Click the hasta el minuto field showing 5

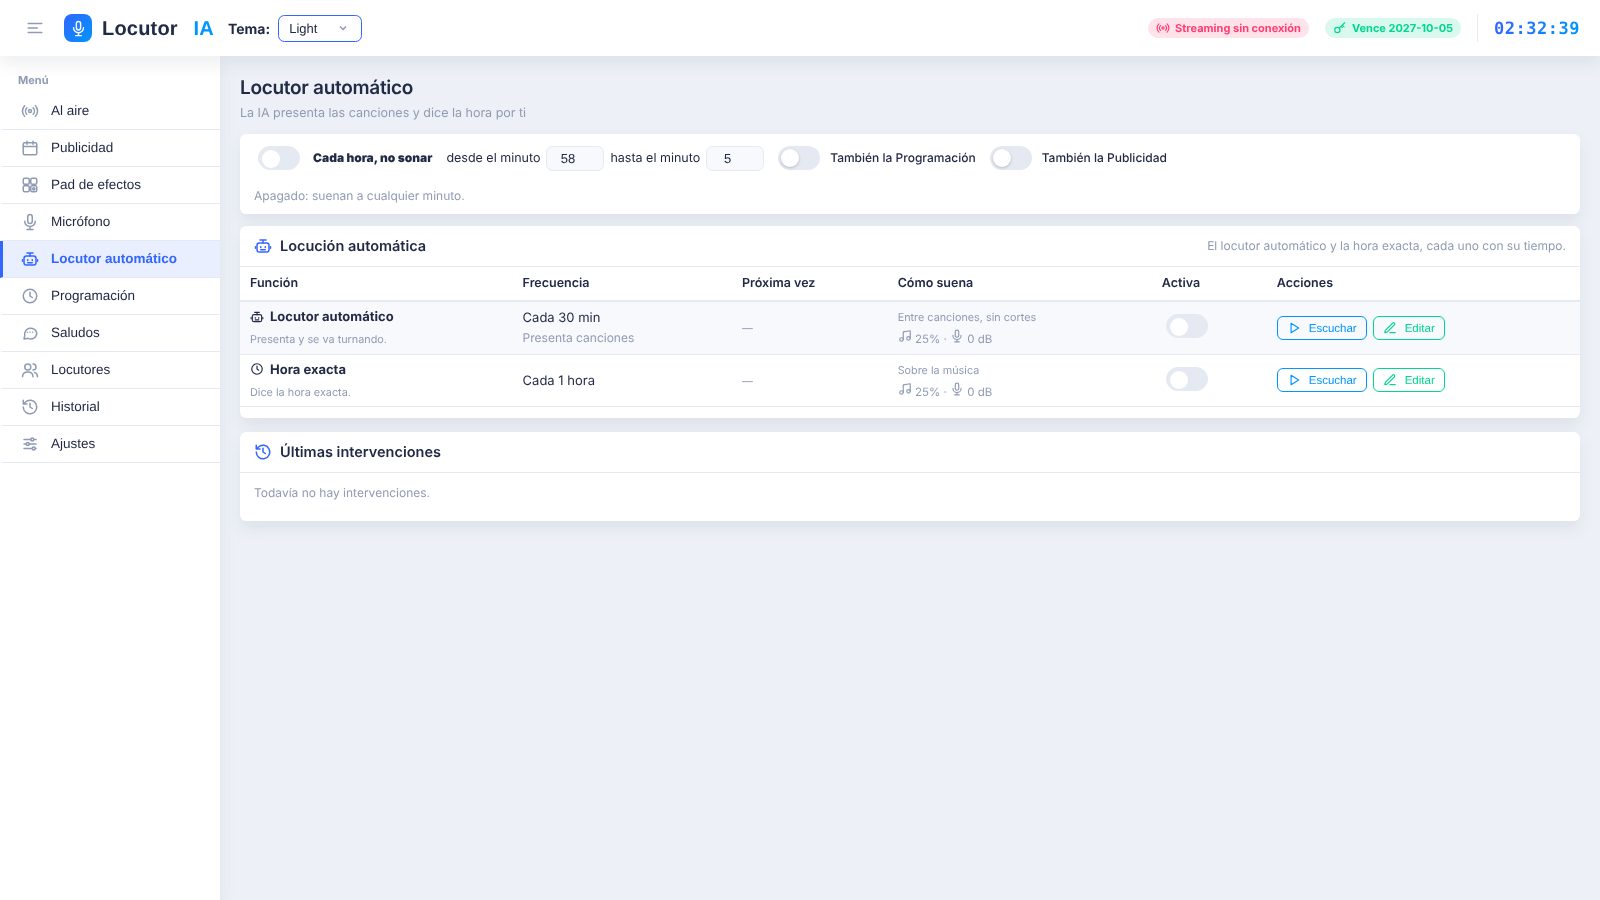pyautogui.click(x=735, y=158)
